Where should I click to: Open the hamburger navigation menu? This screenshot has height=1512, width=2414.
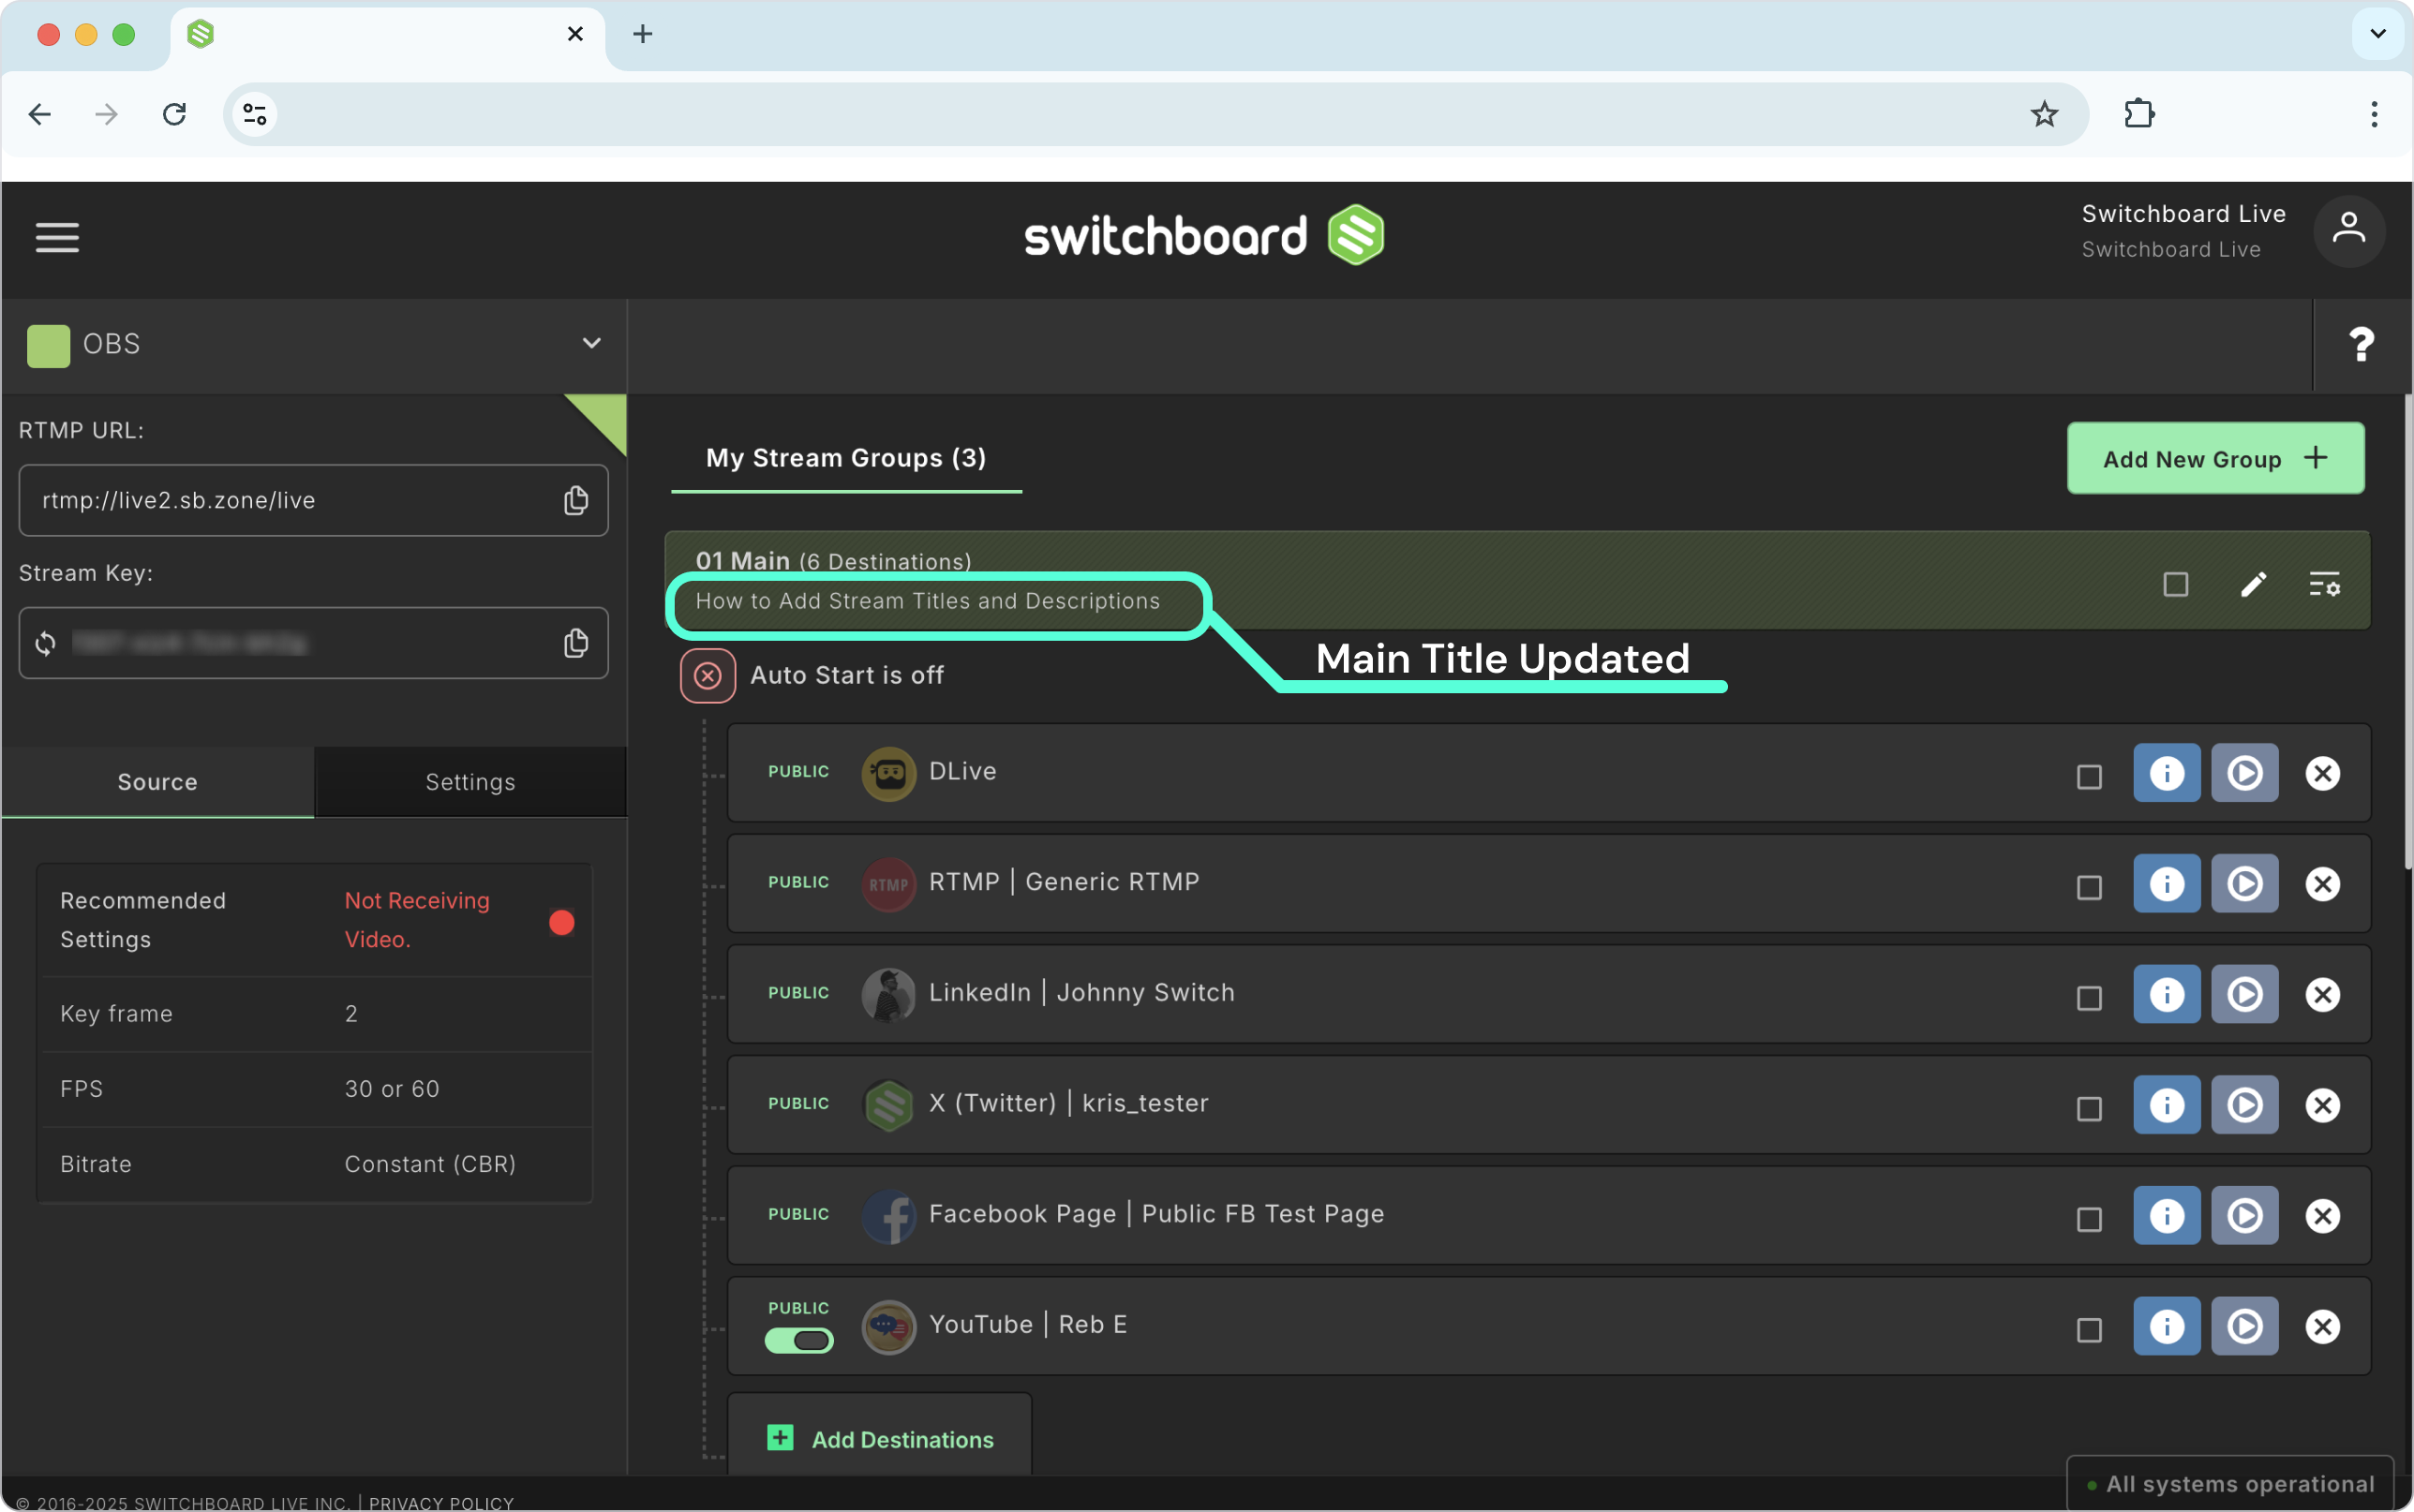[x=57, y=237]
